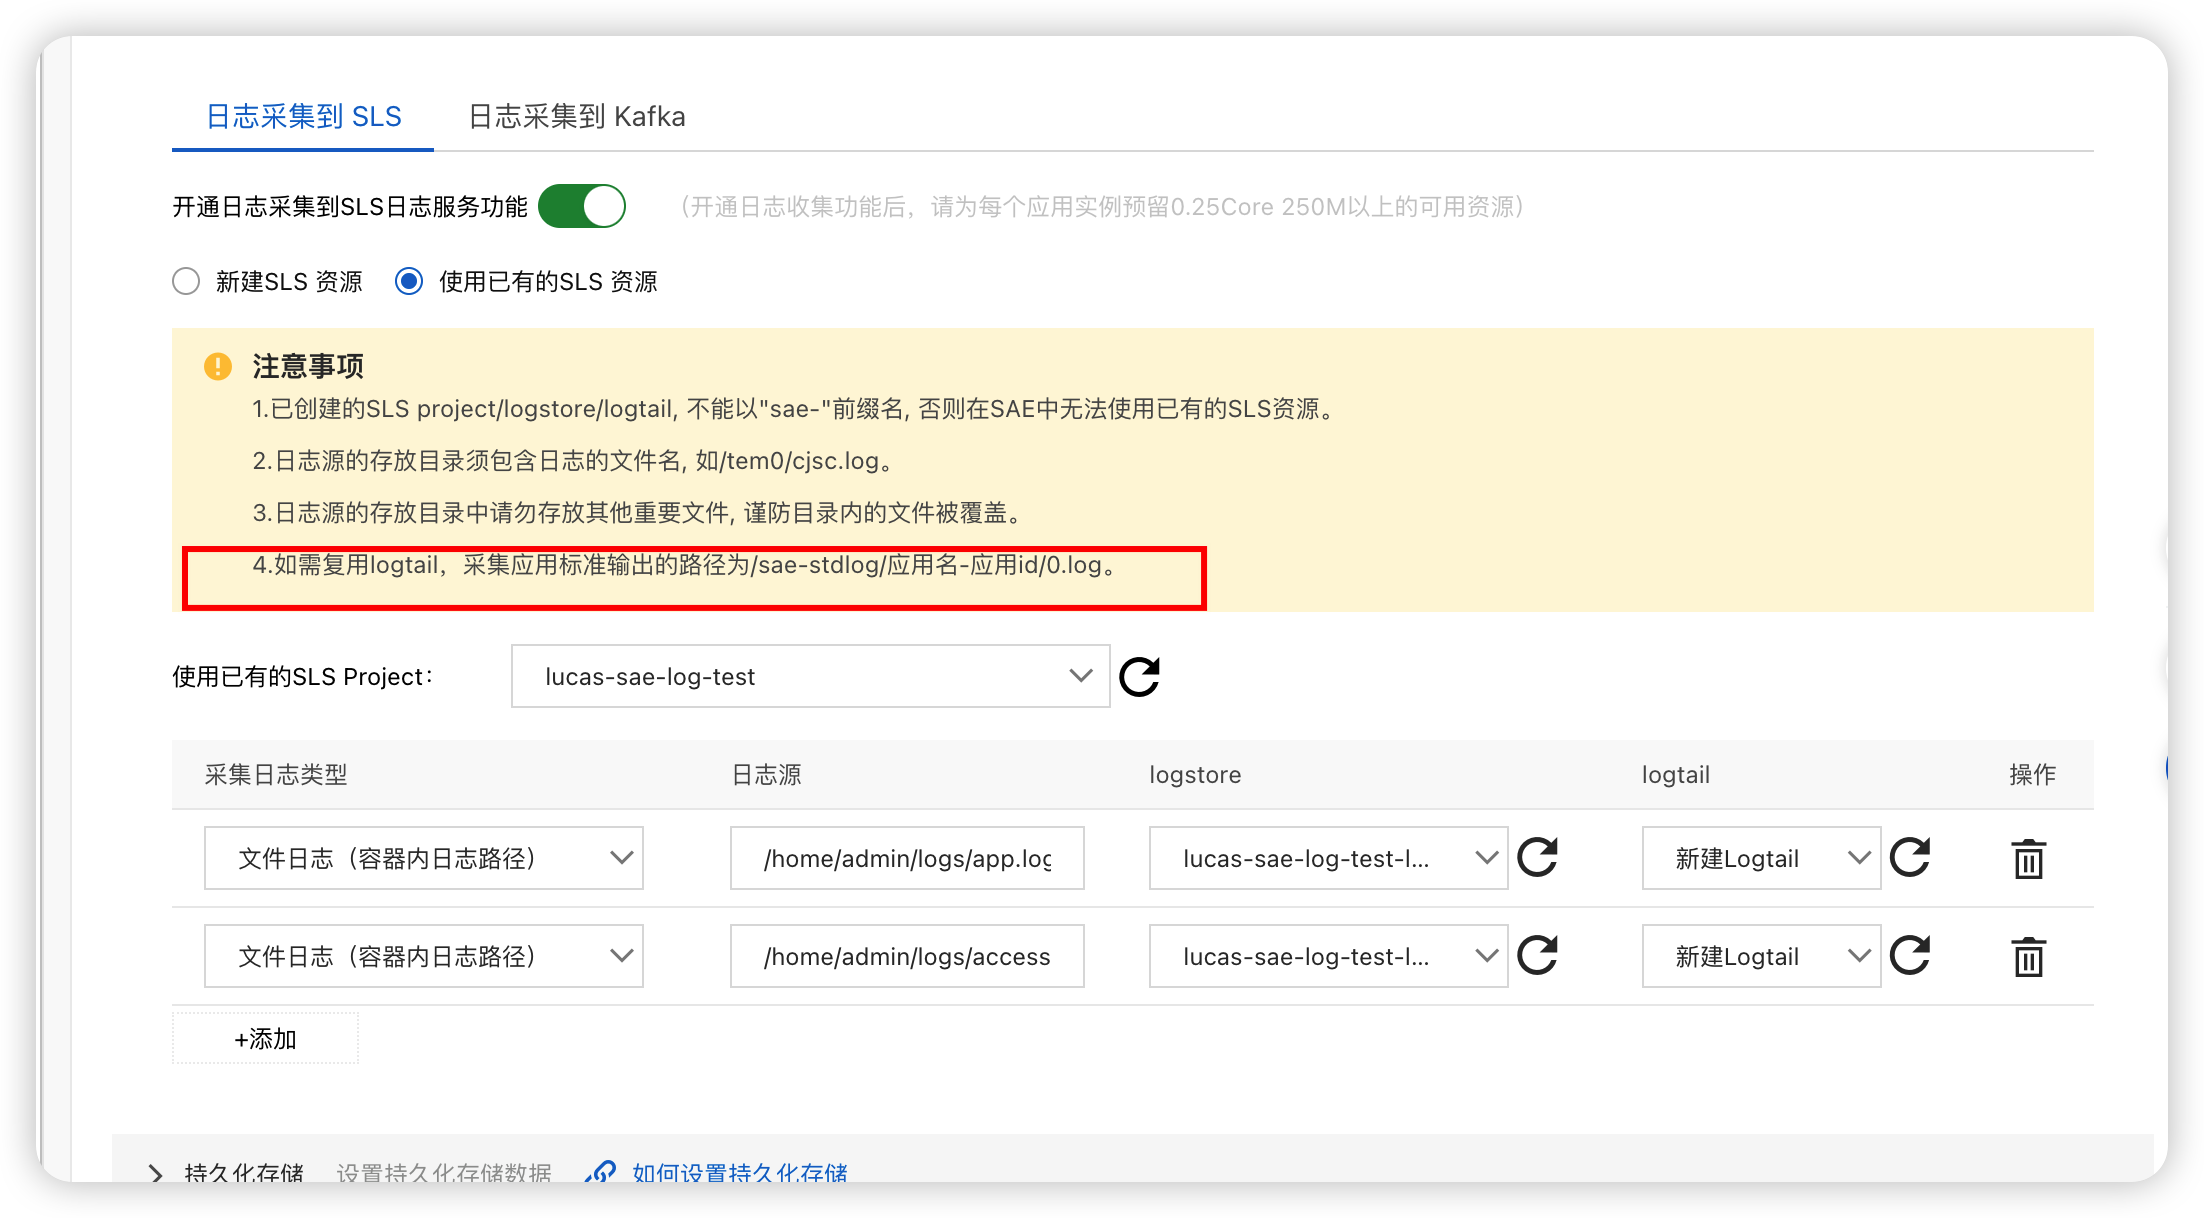Open 新建Logtail dropdown in app.log row
The image size is (2204, 1218).
point(1761,858)
